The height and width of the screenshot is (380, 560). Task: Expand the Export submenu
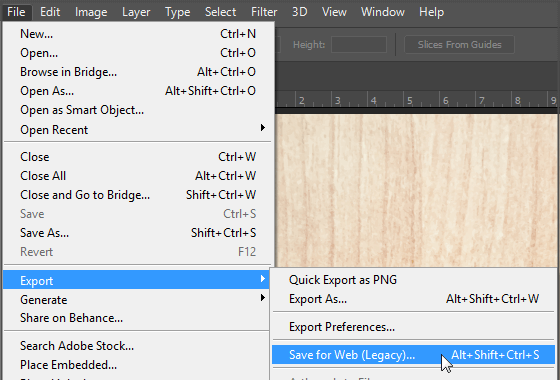[x=136, y=280]
